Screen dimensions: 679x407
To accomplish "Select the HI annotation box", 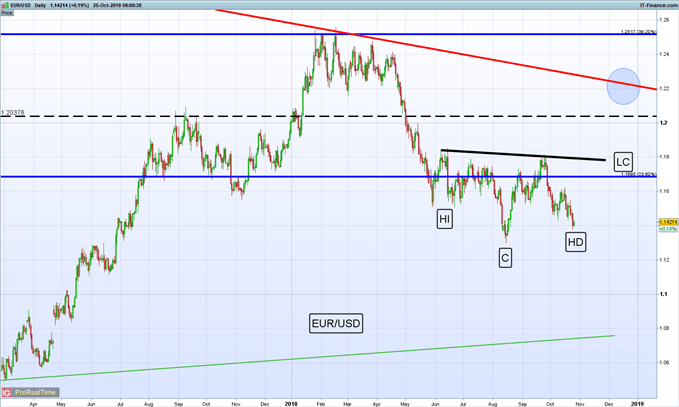I will tap(445, 219).
